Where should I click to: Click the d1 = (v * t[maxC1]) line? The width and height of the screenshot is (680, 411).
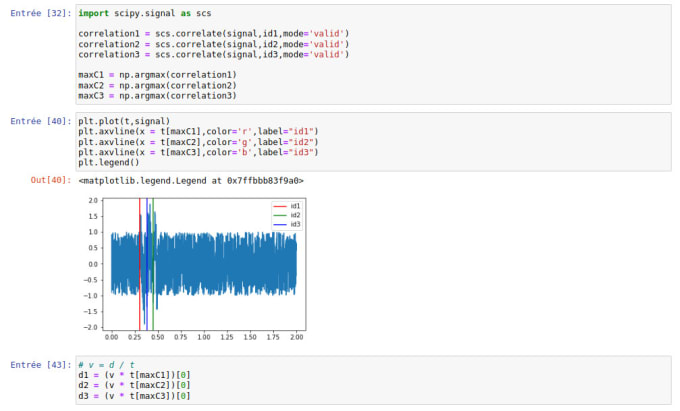click(134, 375)
